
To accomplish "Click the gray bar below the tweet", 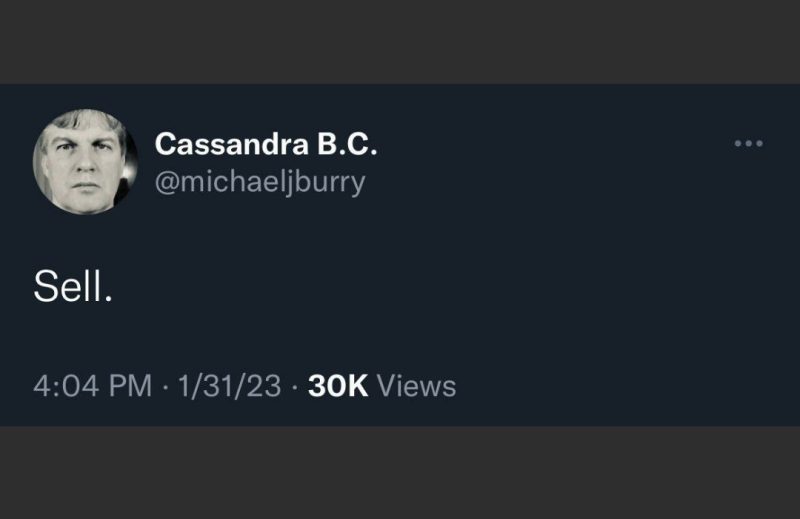I will pyautogui.click(x=400, y=472).
